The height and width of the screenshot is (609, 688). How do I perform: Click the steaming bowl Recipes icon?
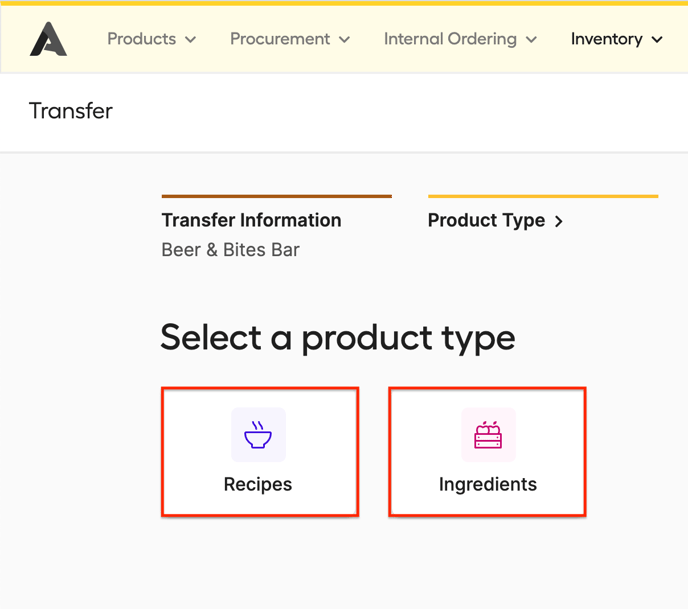(258, 435)
